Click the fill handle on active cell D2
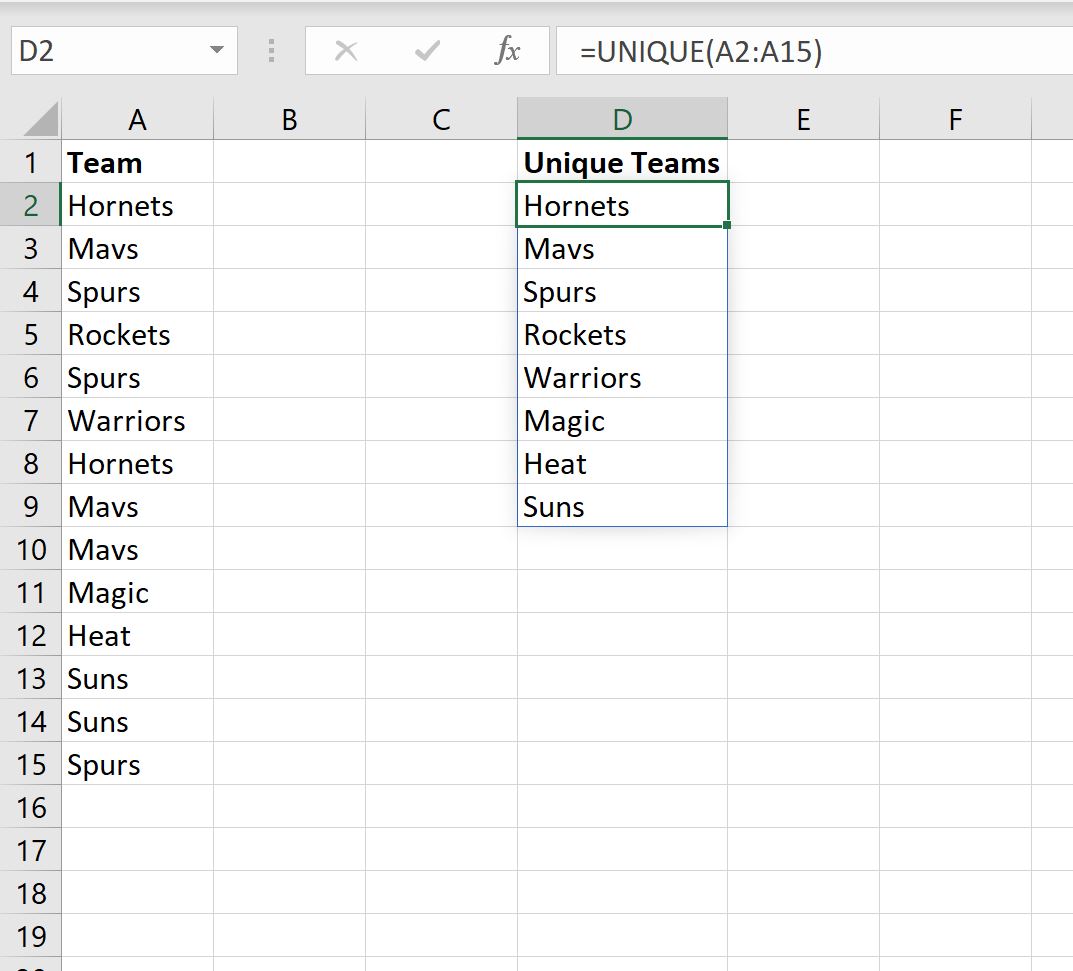 [x=727, y=226]
